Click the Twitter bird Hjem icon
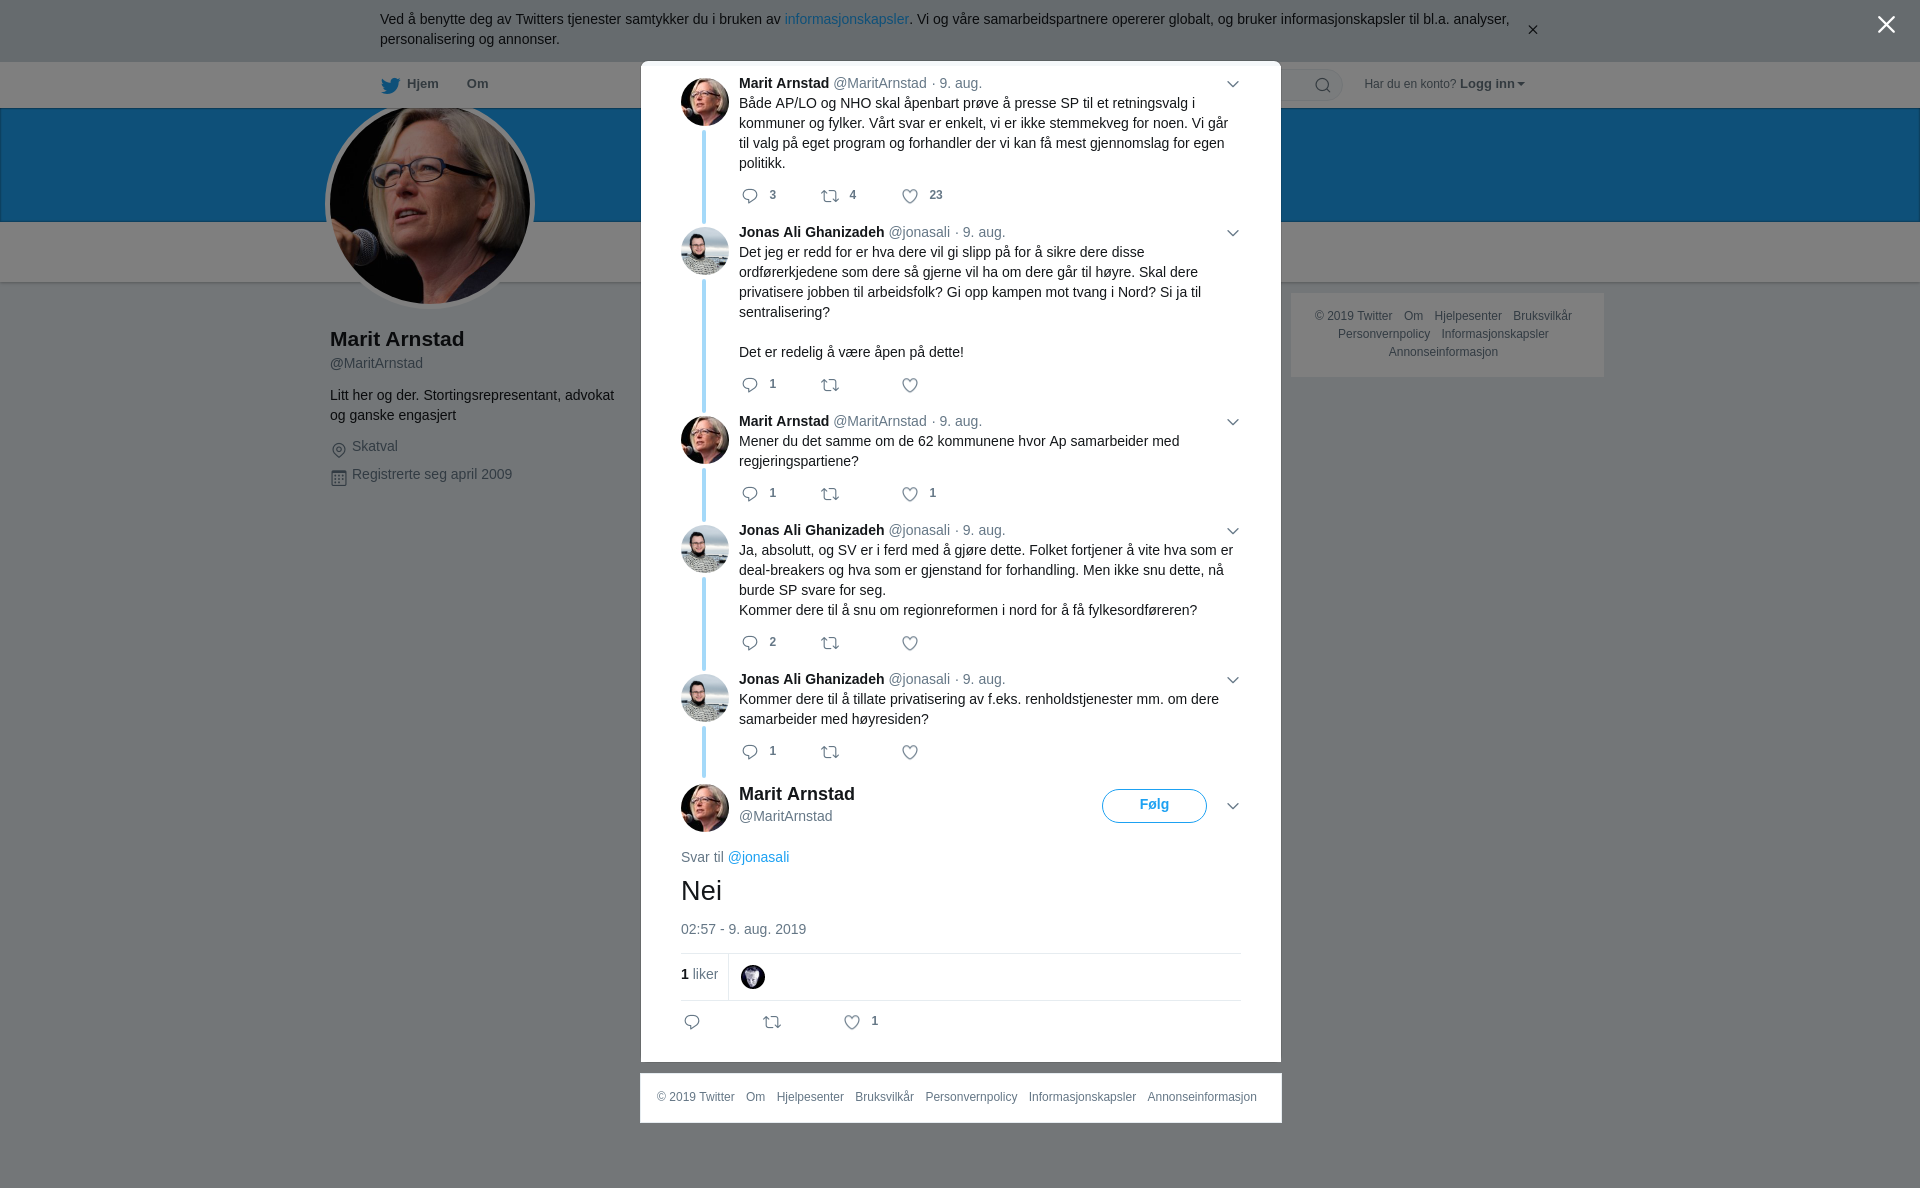Image resolution: width=1920 pixels, height=1188 pixels. point(390,85)
